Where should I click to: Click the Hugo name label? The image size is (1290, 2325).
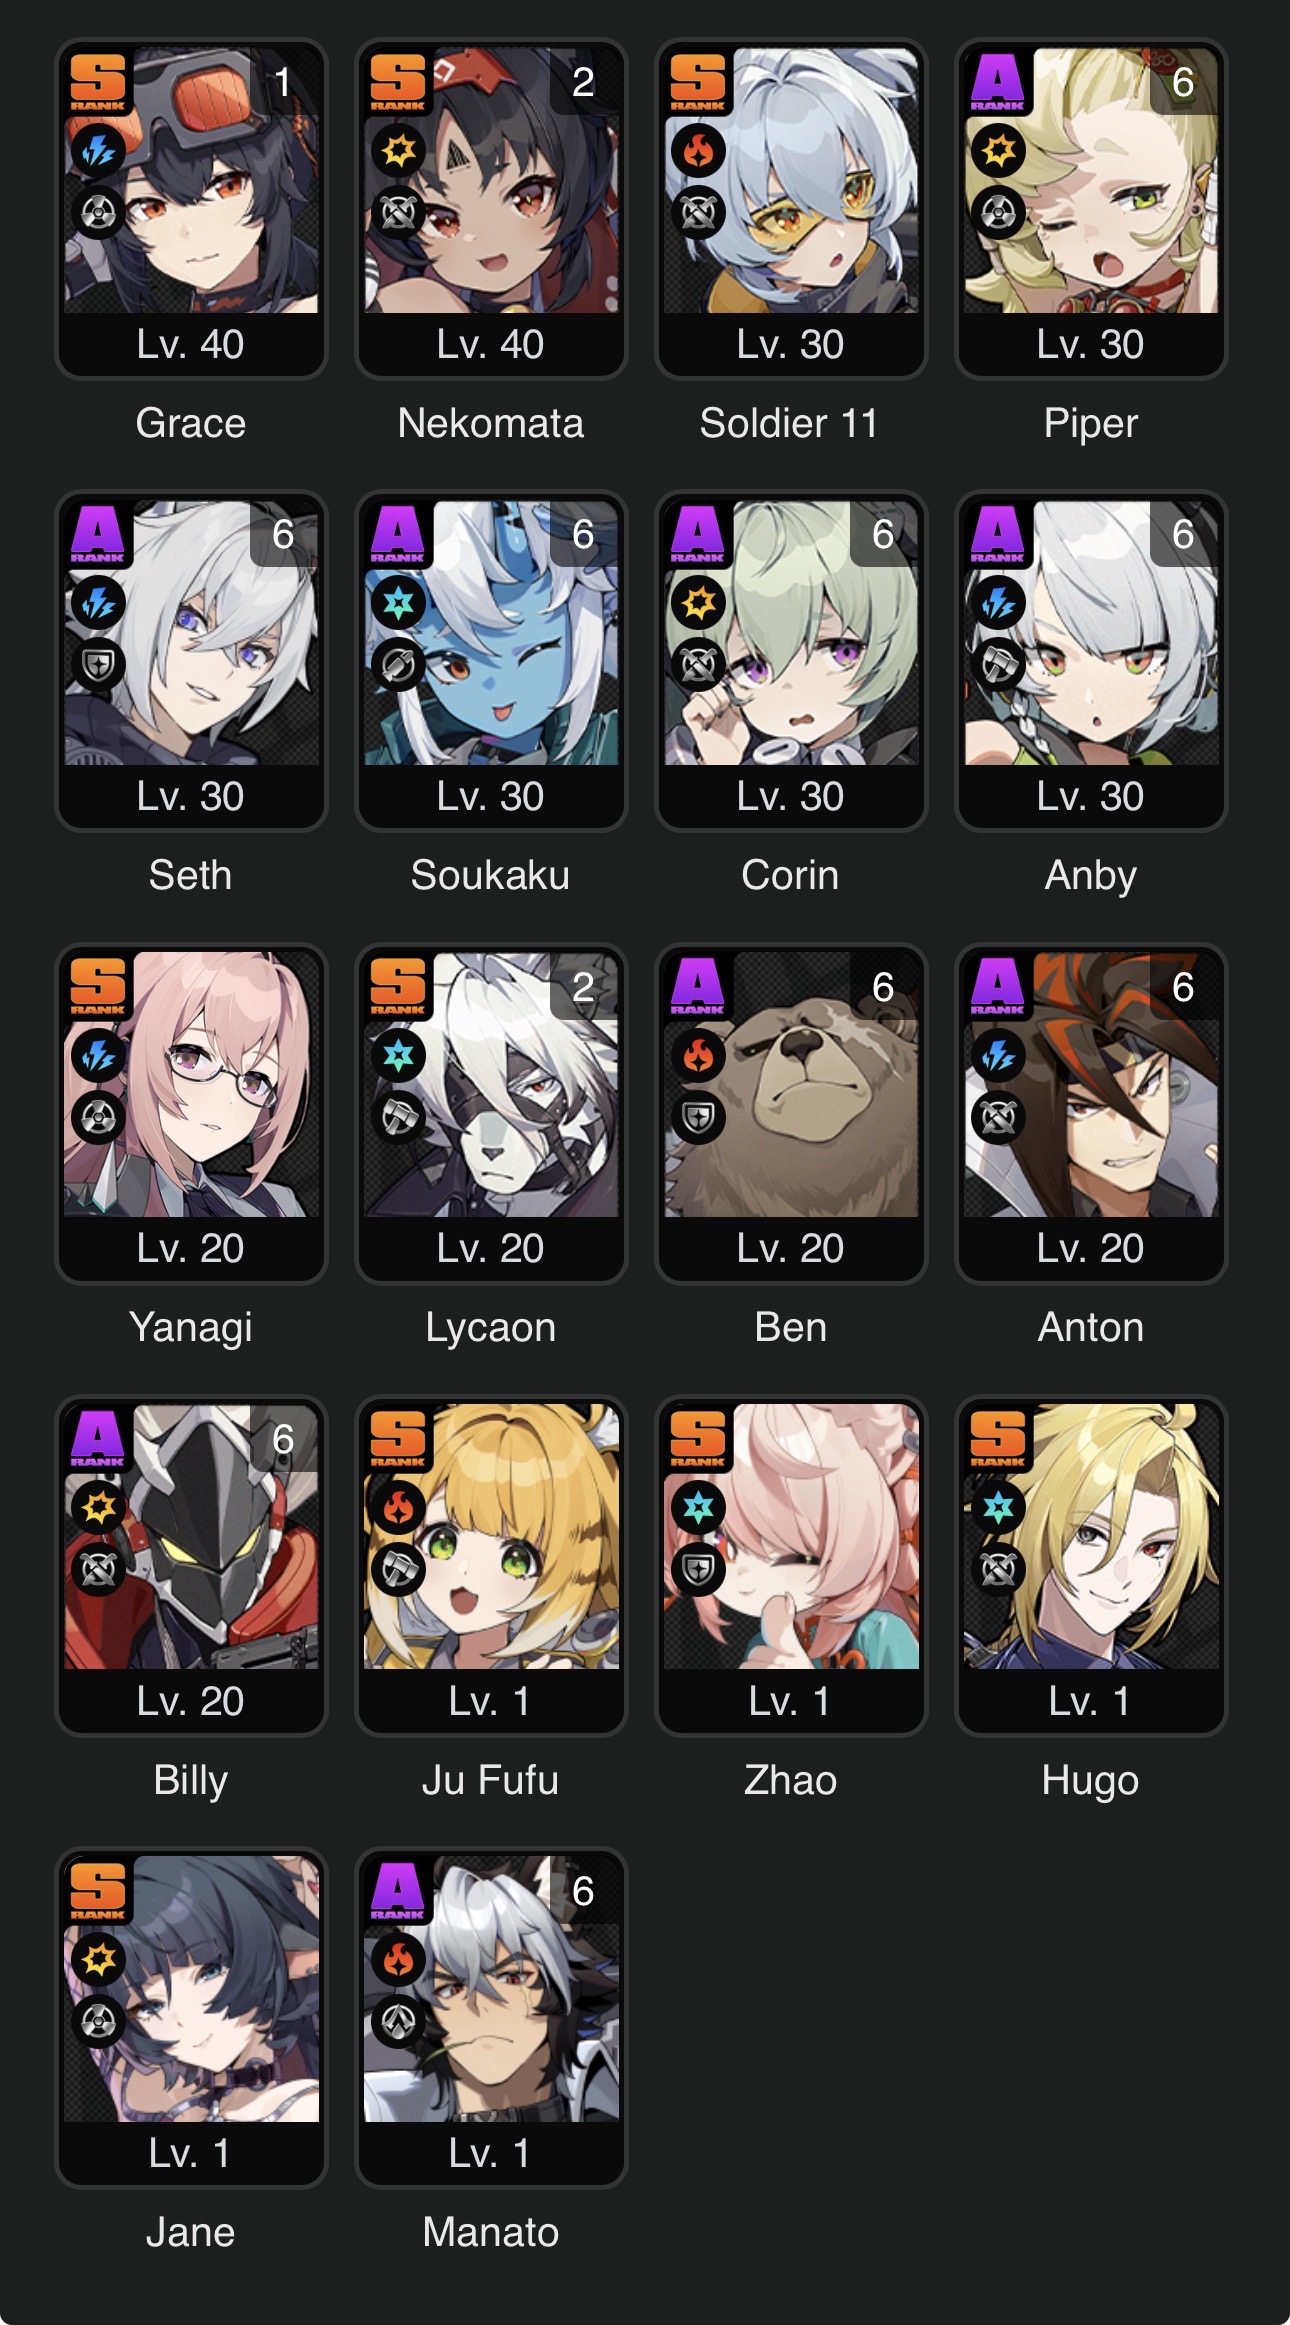pyautogui.click(x=1091, y=1780)
